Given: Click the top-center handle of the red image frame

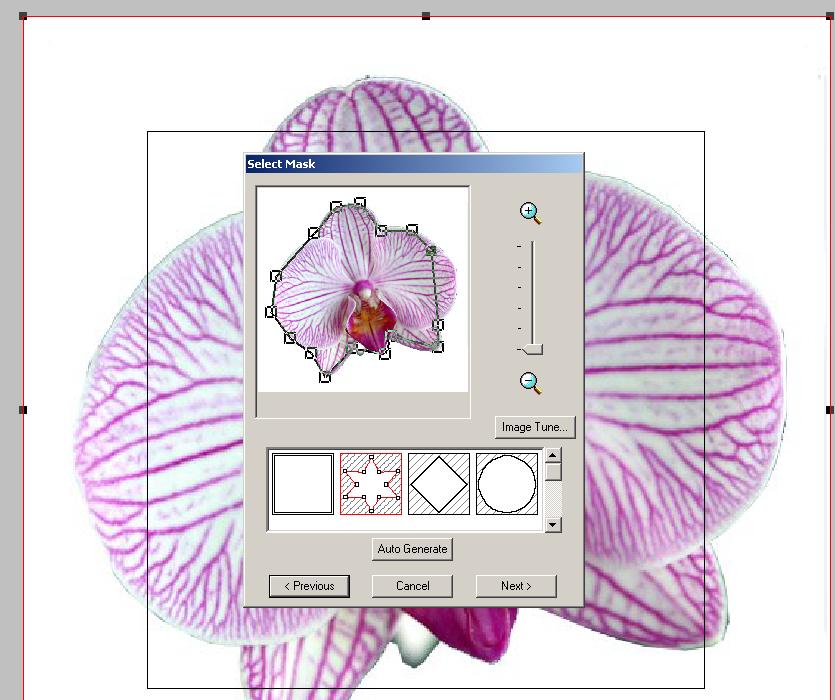Looking at the screenshot, I should 426,16.
